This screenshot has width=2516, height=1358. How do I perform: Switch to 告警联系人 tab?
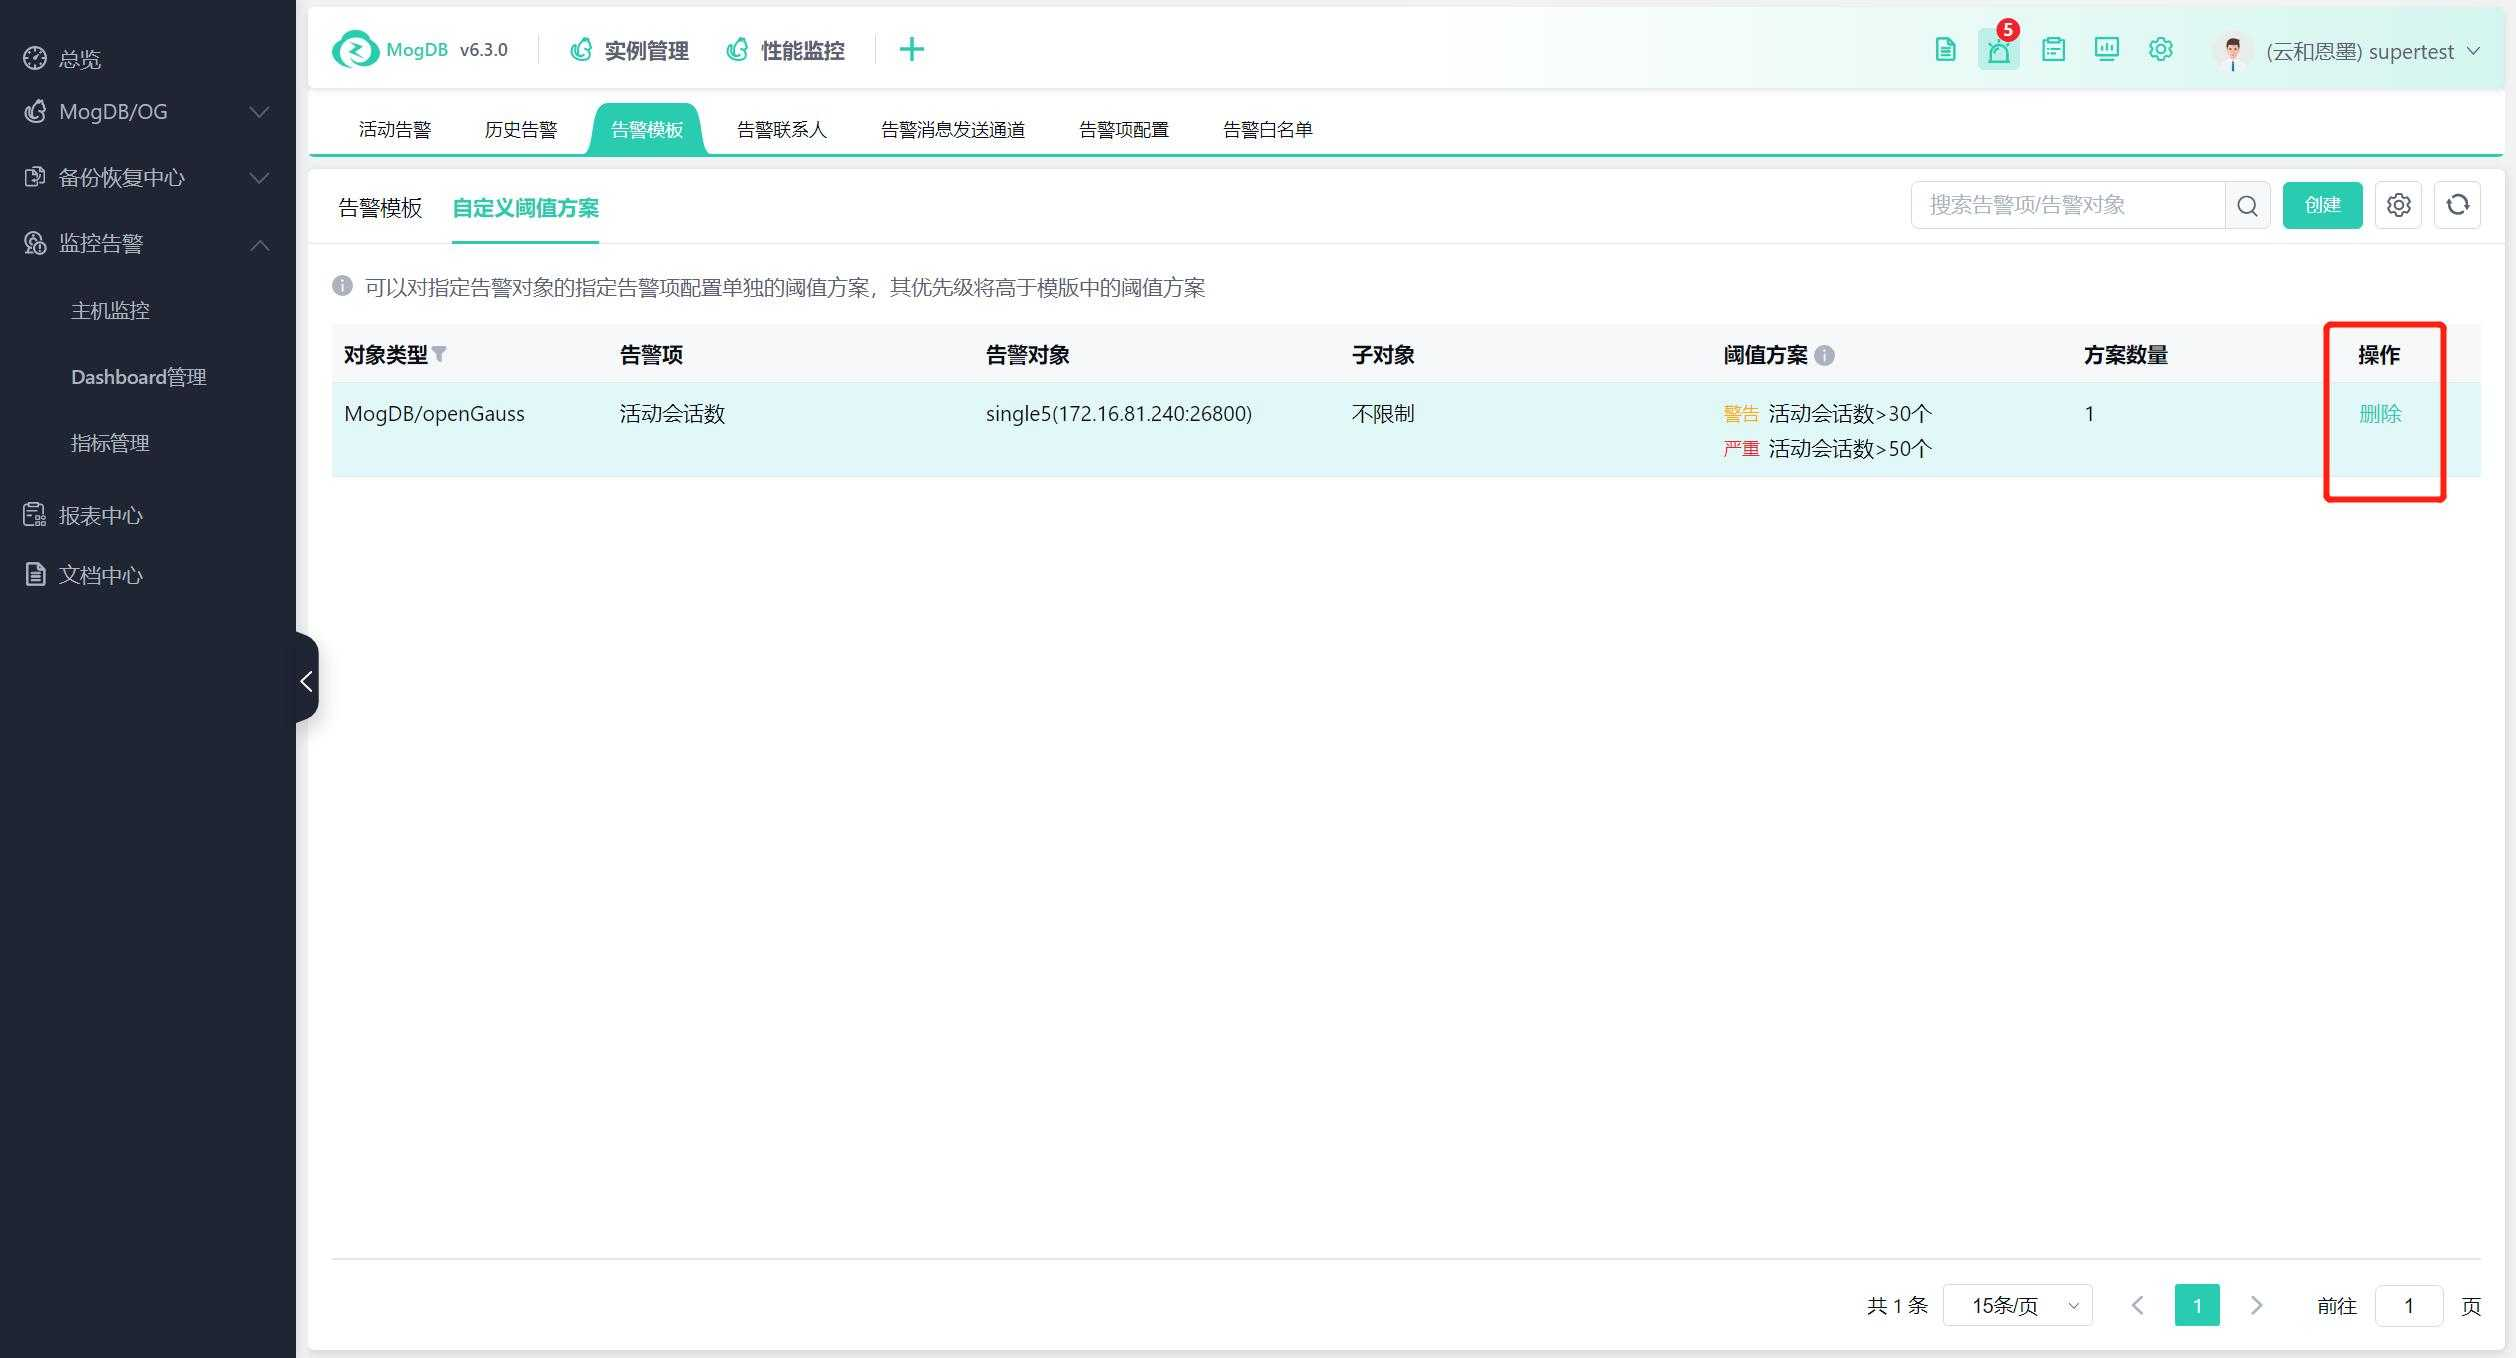pos(782,129)
